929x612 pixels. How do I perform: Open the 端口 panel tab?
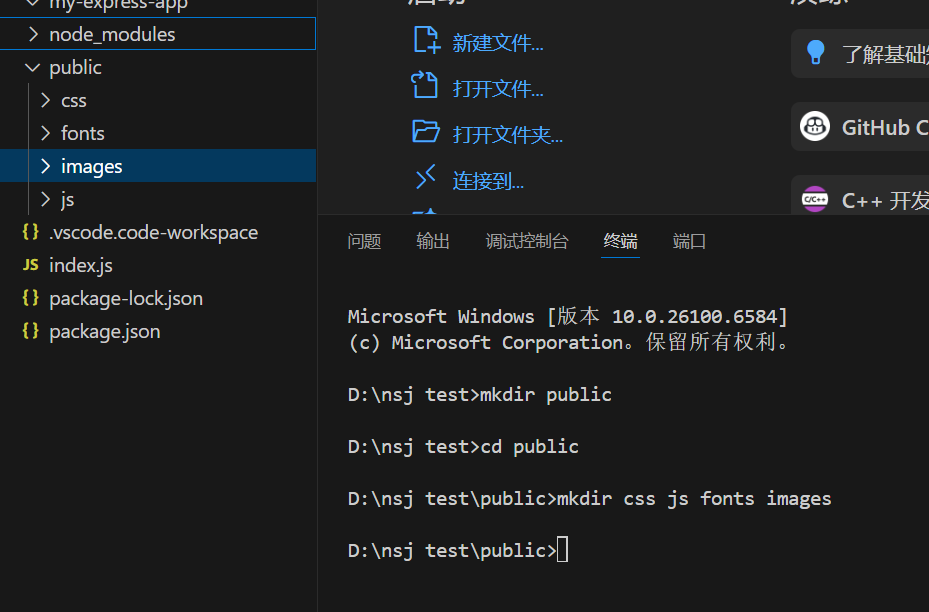click(689, 242)
